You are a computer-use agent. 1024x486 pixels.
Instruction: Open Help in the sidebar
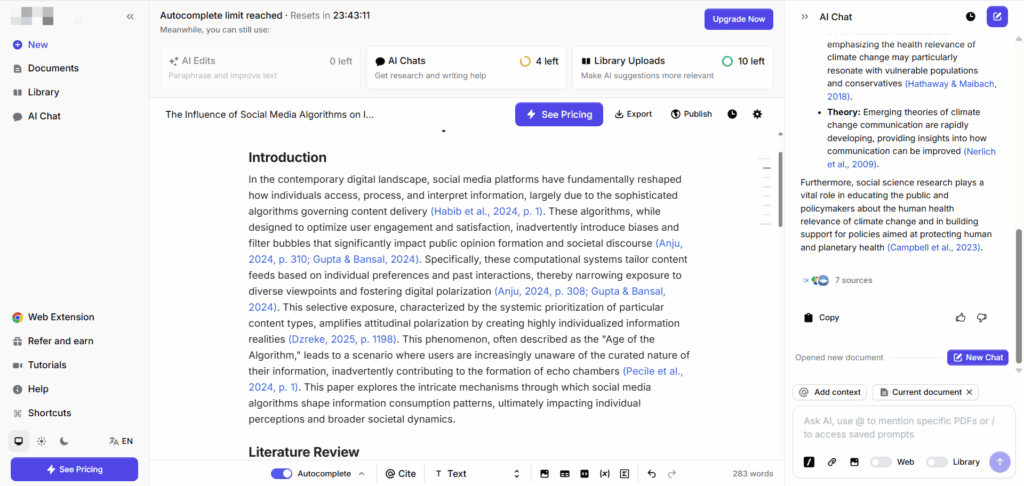point(31,389)
